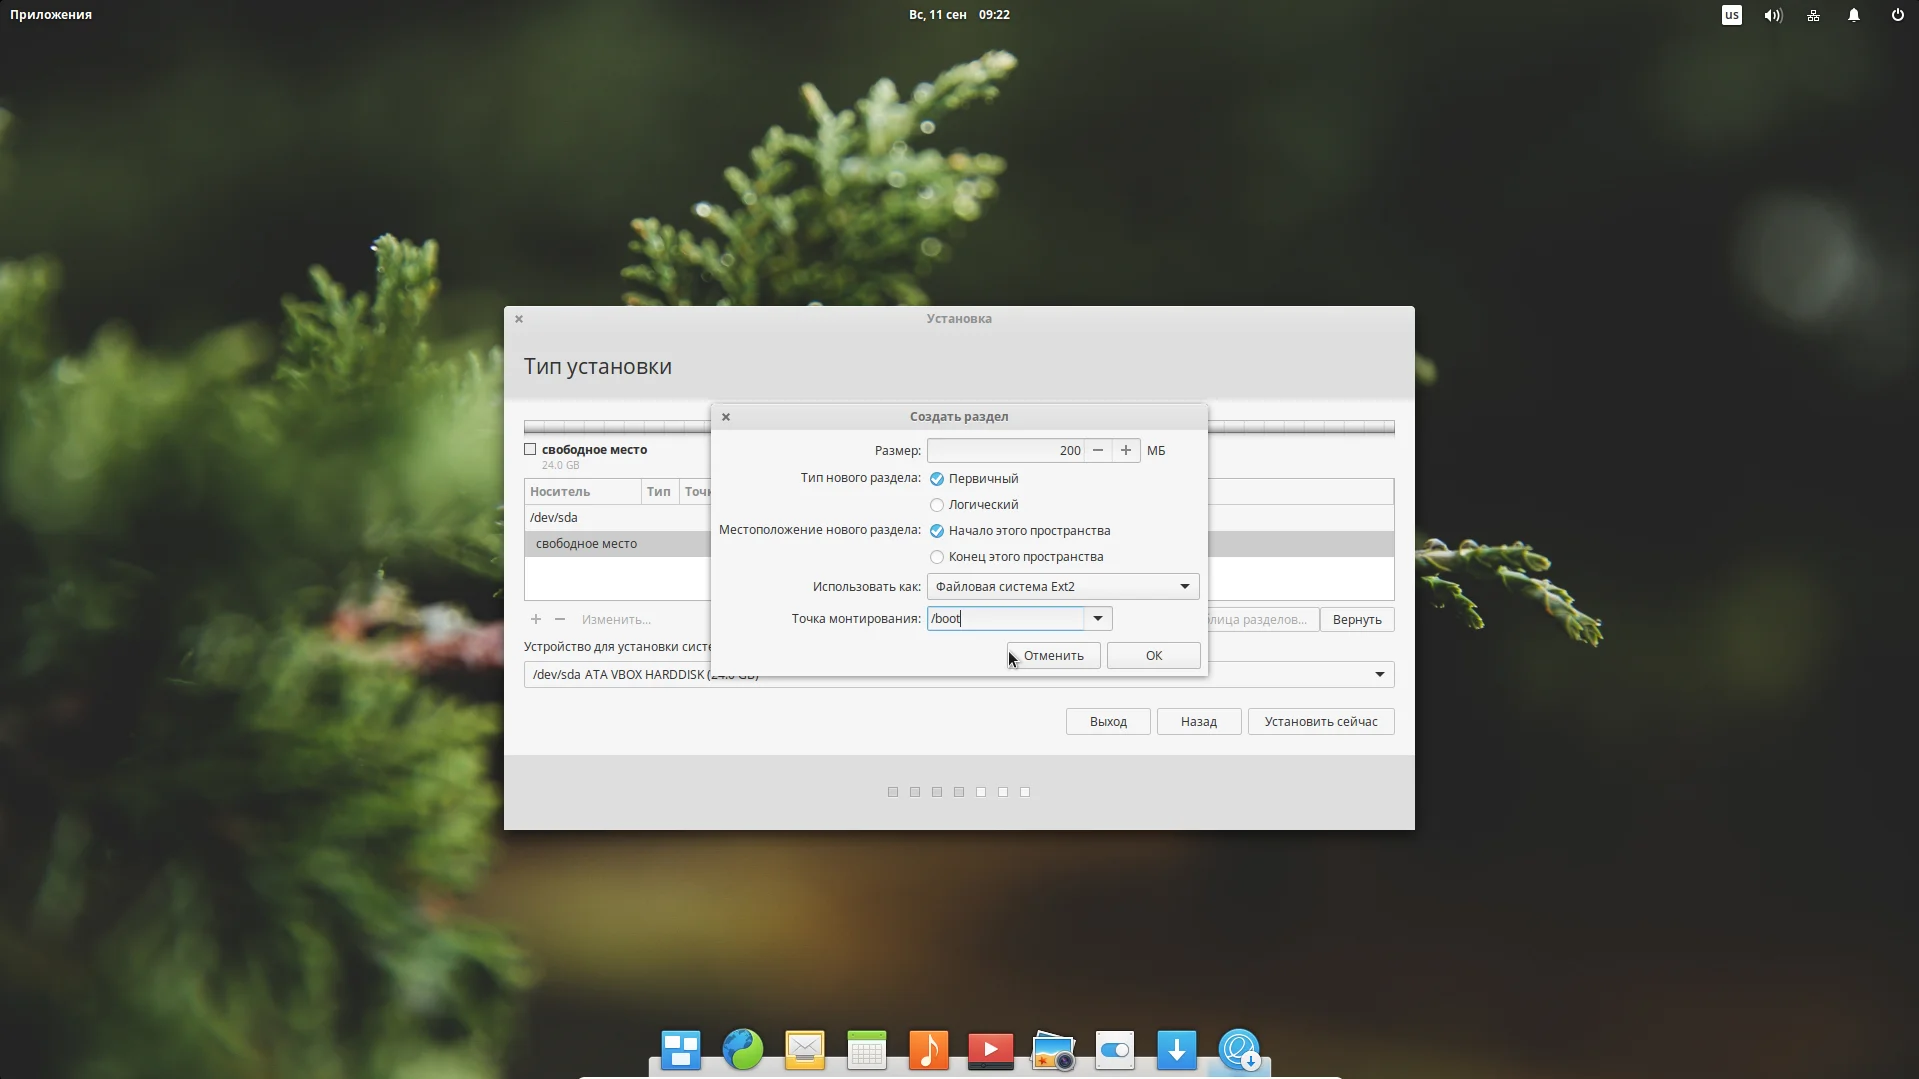Confirm partition with OK button
1919x1079 pixels.
coord(1154,656)
